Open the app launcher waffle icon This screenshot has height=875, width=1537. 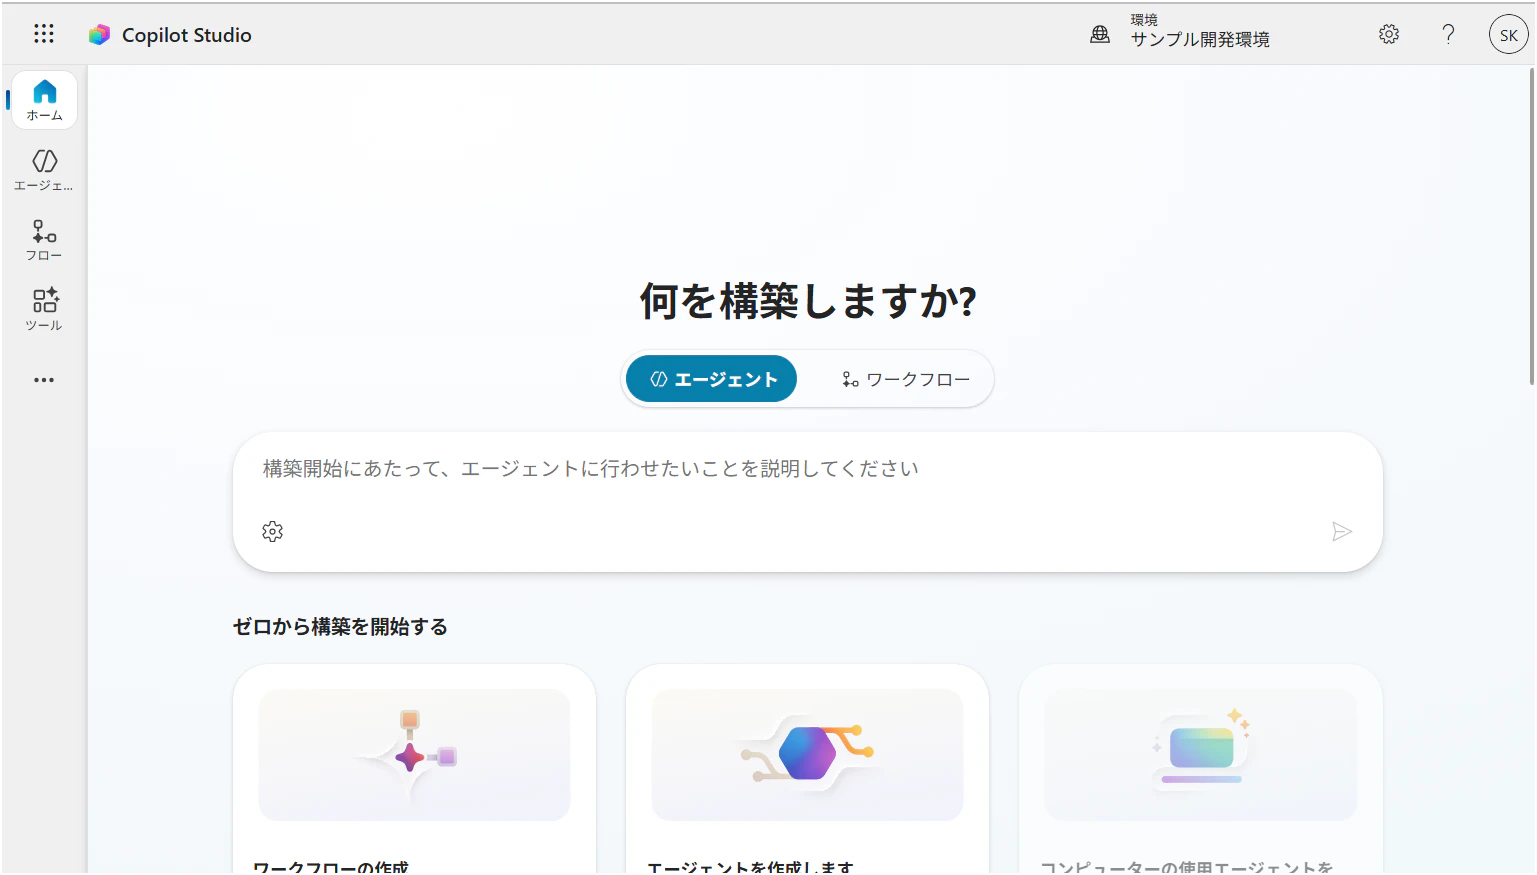pyautogui.click(x=44, y=34)
